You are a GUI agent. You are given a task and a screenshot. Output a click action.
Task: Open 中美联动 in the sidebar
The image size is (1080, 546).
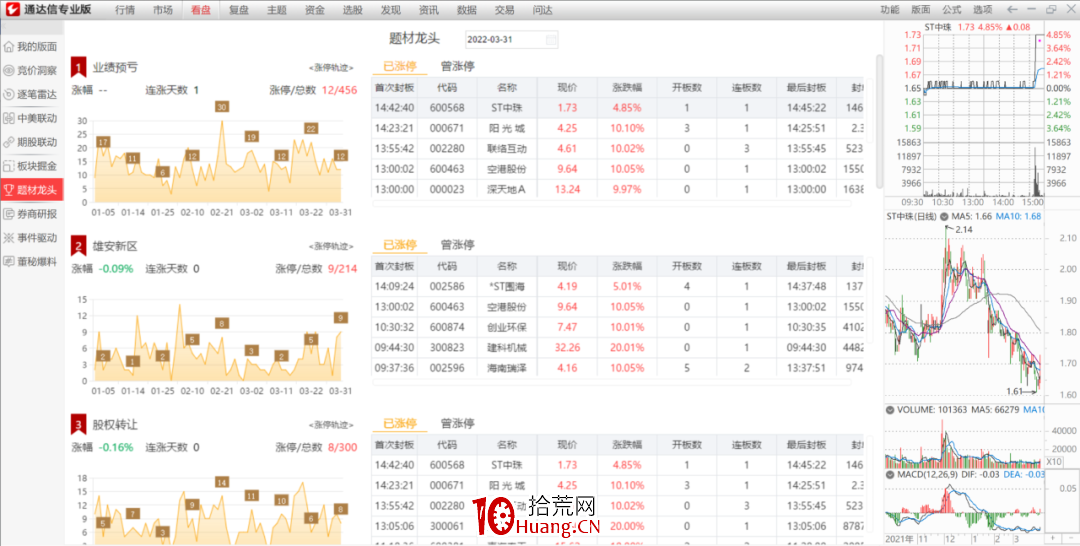(x=32, y=118)
